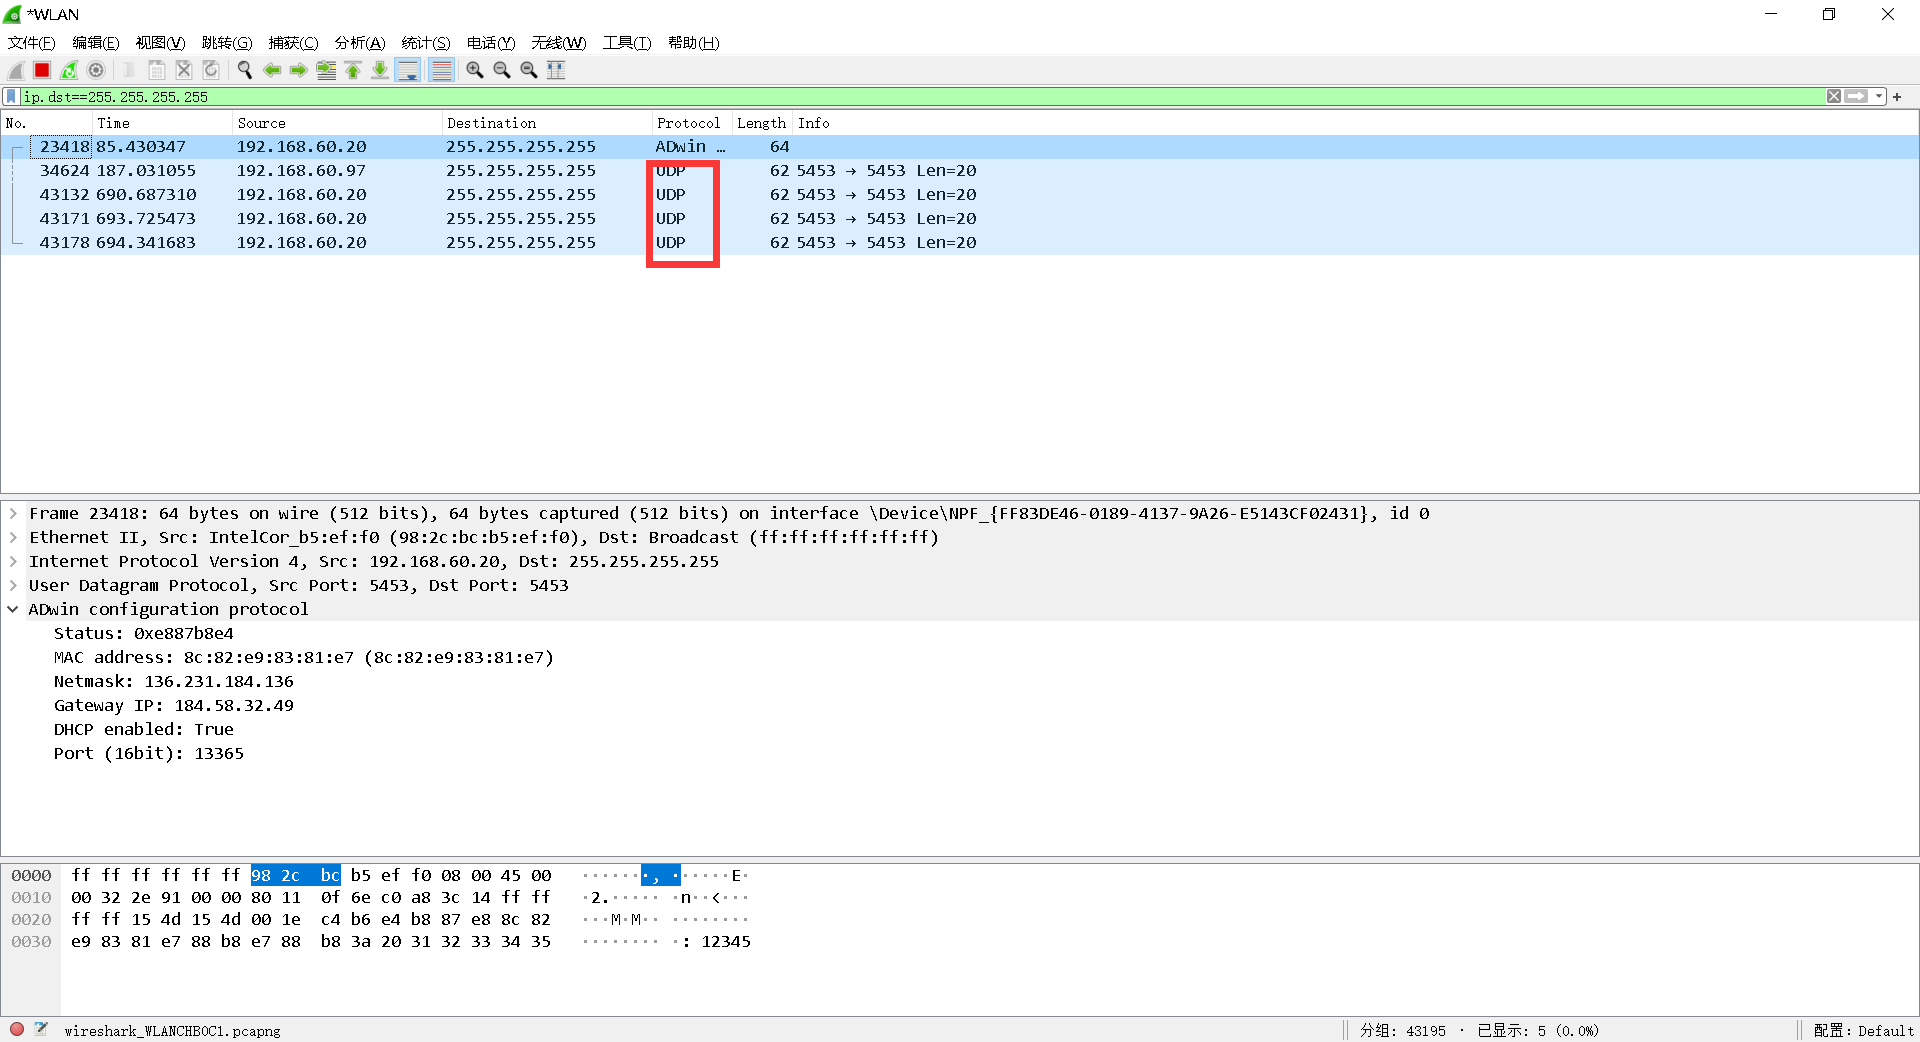
Task: Clear the display filter
Action: tap(1834, 97)
